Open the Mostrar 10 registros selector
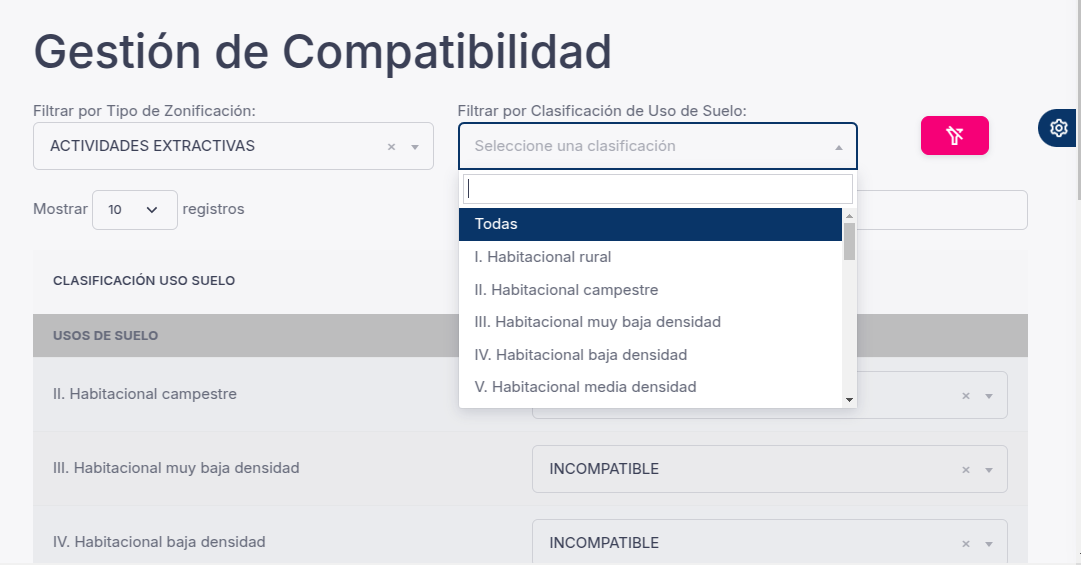1081x565 pixels. pyautogui.click(x=134, y=209)
